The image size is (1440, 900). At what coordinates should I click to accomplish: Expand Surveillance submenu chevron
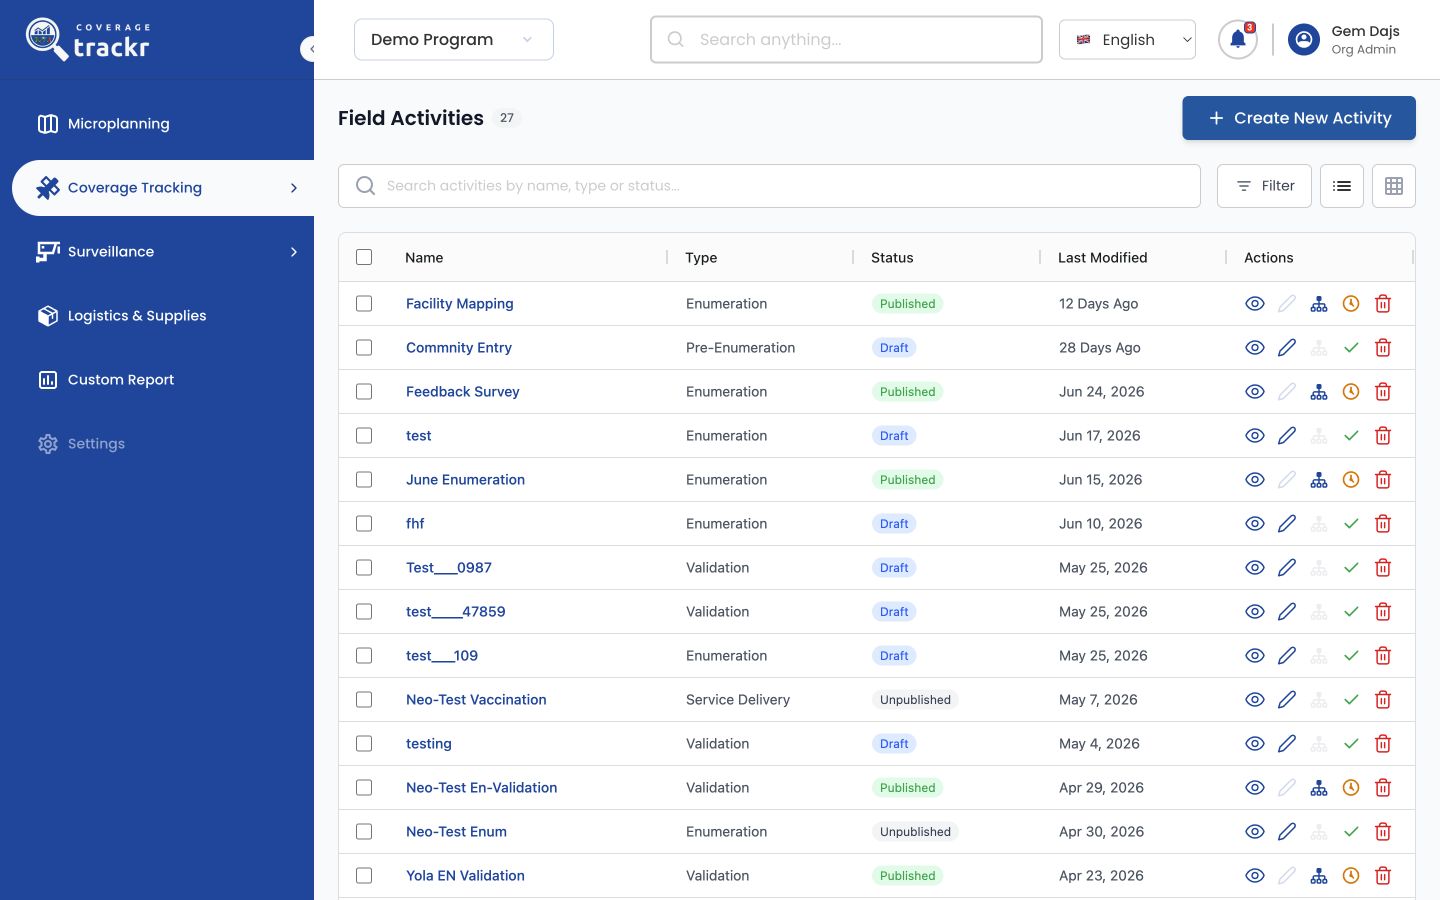(294, 252)
